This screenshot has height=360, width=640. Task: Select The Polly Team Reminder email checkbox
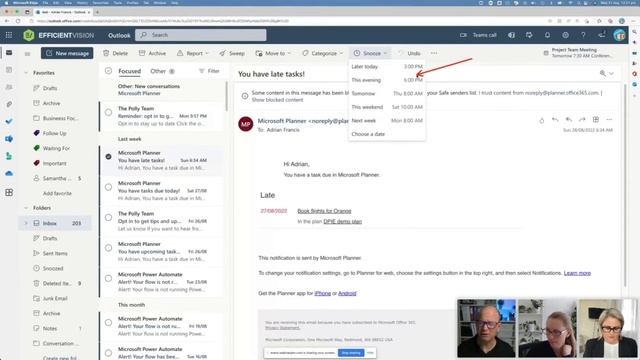(x=108, y=112)
